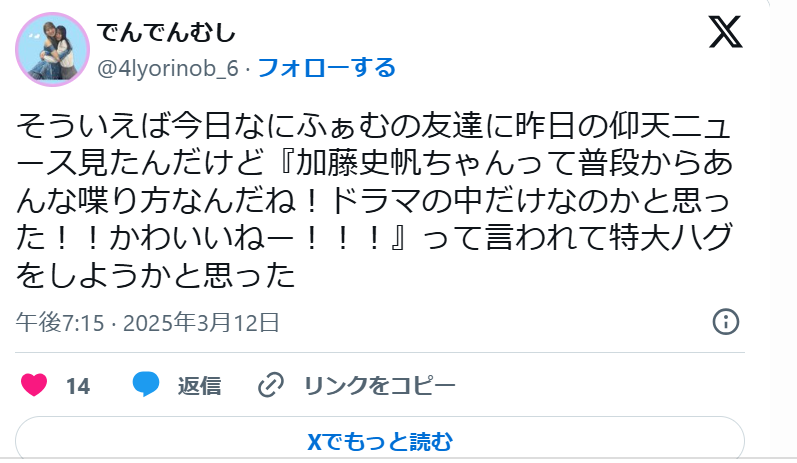The width and height of the screenshot is (797, 463).
Task: Click the like count 14
Action: pyautogui.click(x=78, y=386)
